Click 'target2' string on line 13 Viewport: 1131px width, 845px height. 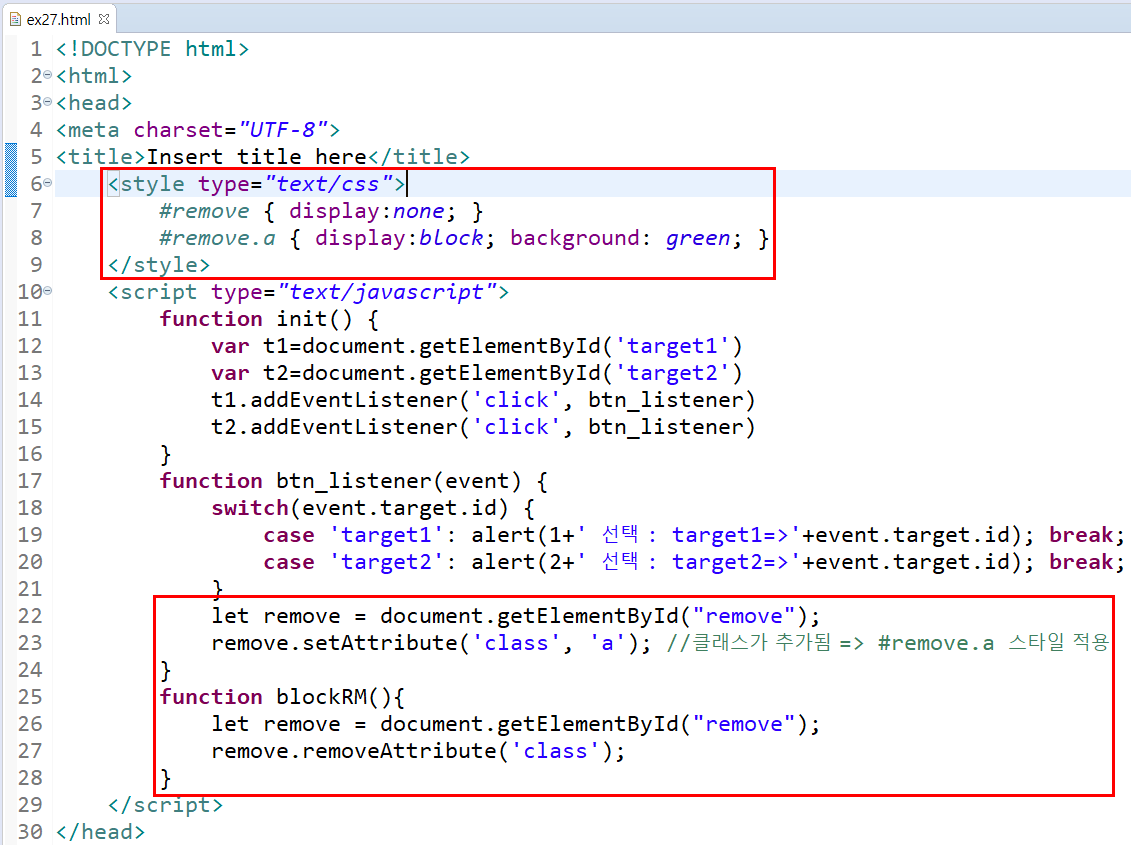[x=672, y=373]
